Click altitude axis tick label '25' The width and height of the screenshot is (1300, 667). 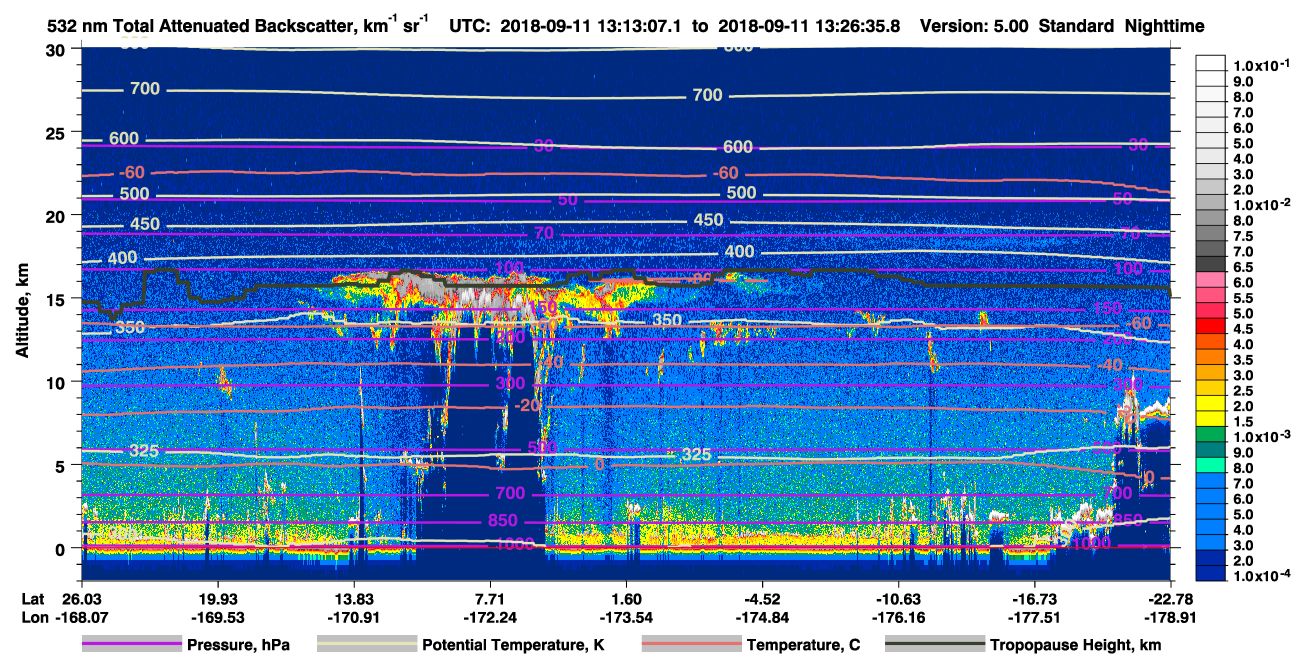coord(58,133)
